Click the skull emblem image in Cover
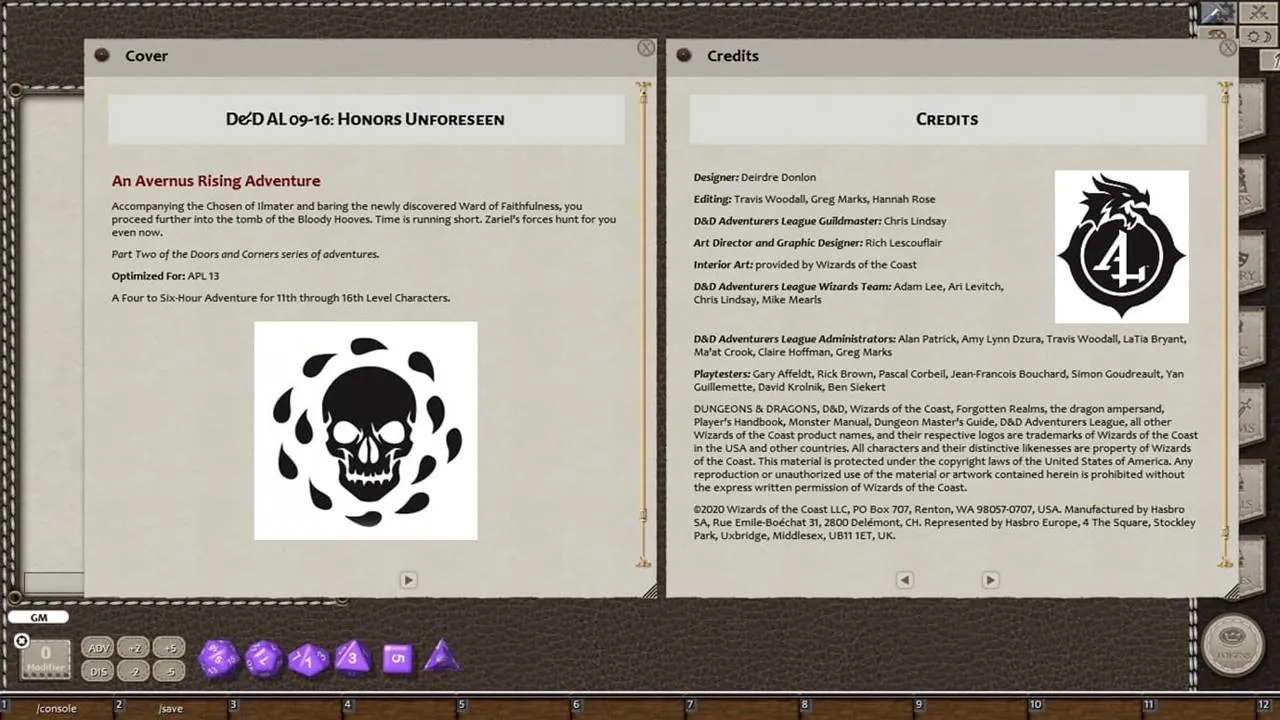 tap(366, 430)
